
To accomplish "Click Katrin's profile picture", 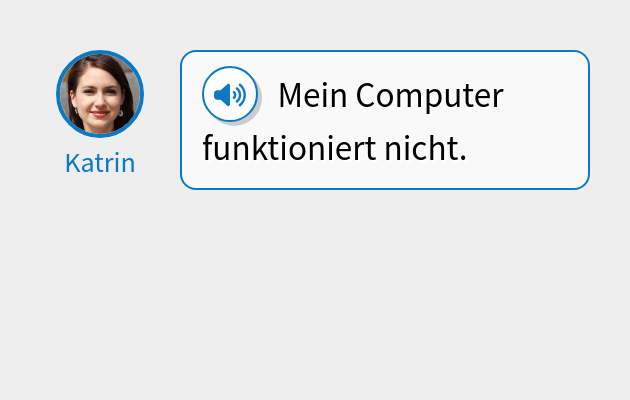I will coord(100,94).
